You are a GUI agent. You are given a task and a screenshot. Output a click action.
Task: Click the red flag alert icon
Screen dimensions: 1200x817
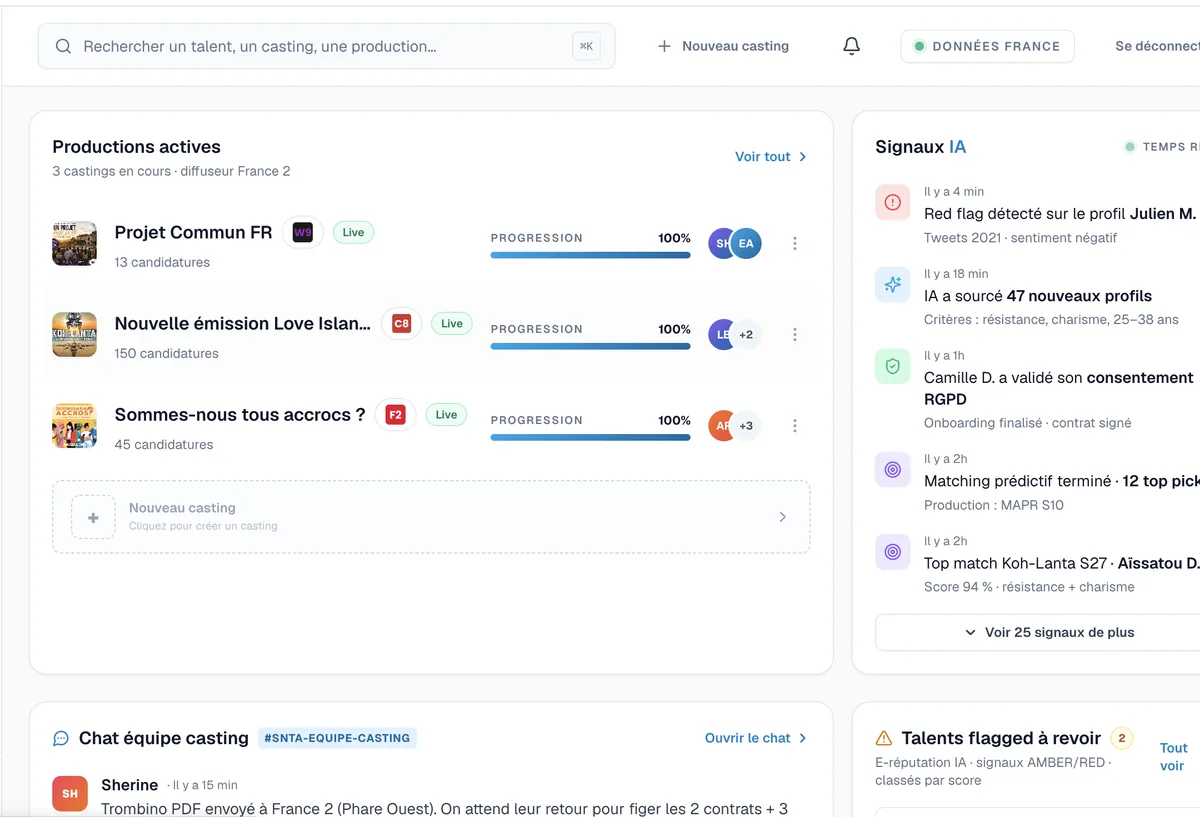[x=892, y=202]
